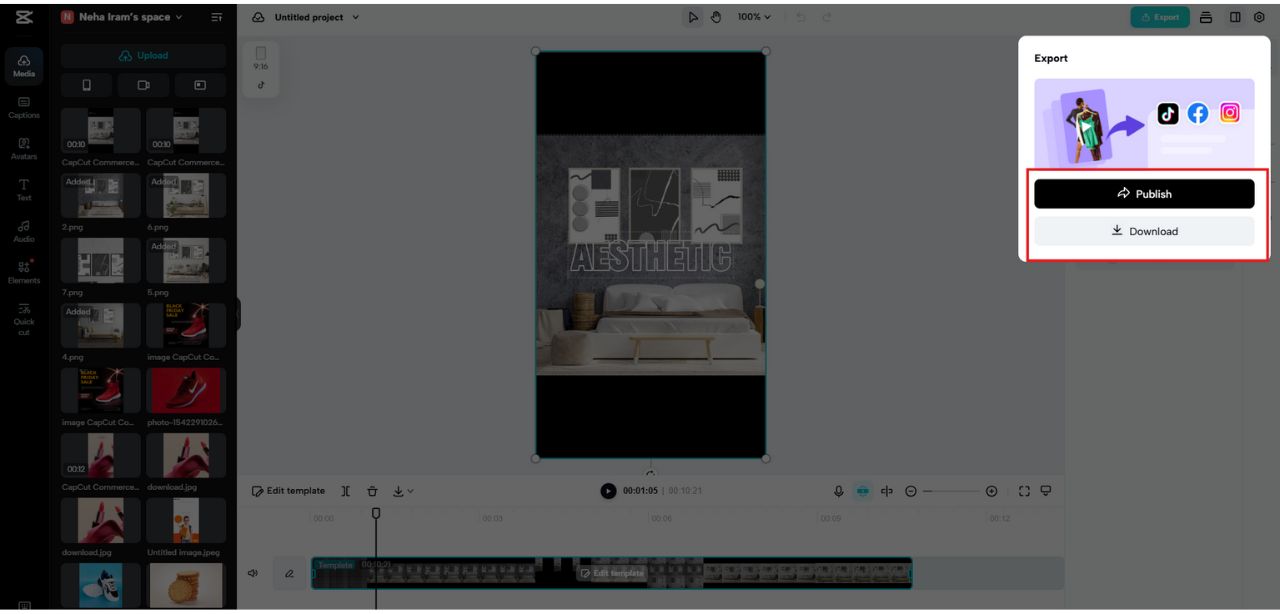Mute the track with speaker icon
Screen dimensions: 1280x614
pyautogui.click(x=253, y=573)
